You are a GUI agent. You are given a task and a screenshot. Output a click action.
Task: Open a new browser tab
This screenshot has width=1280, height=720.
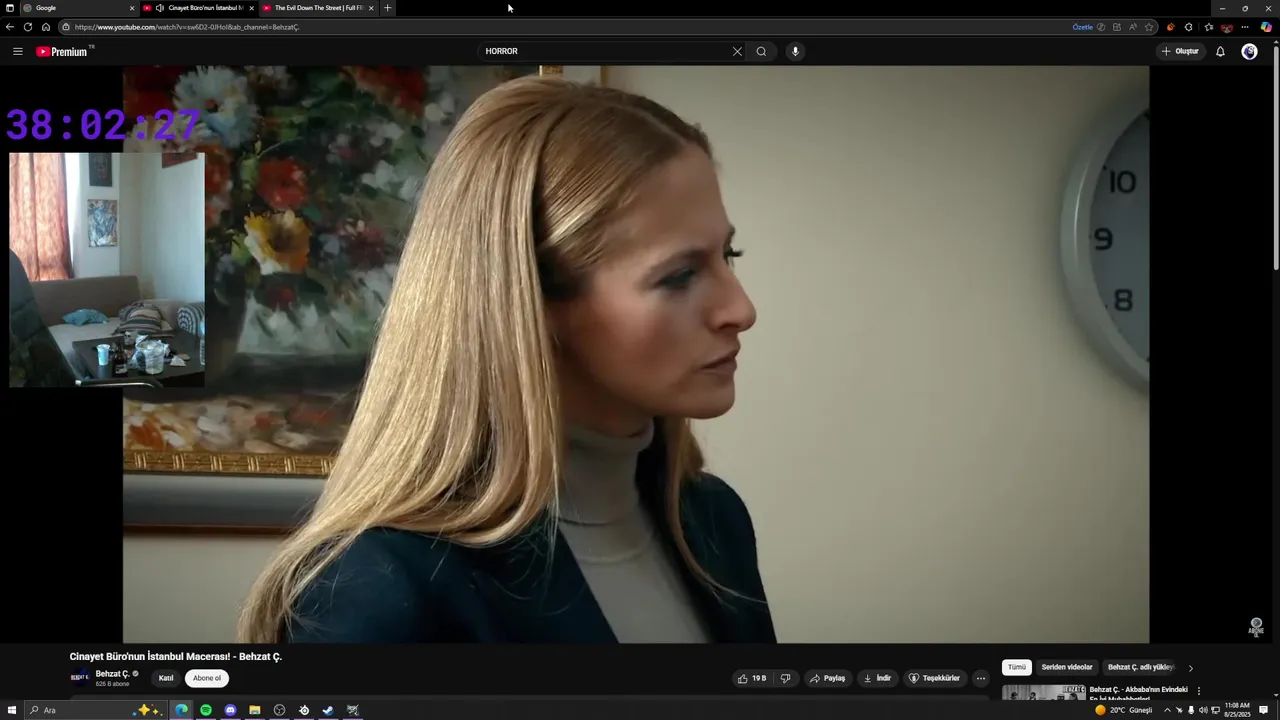click(388, 8)
